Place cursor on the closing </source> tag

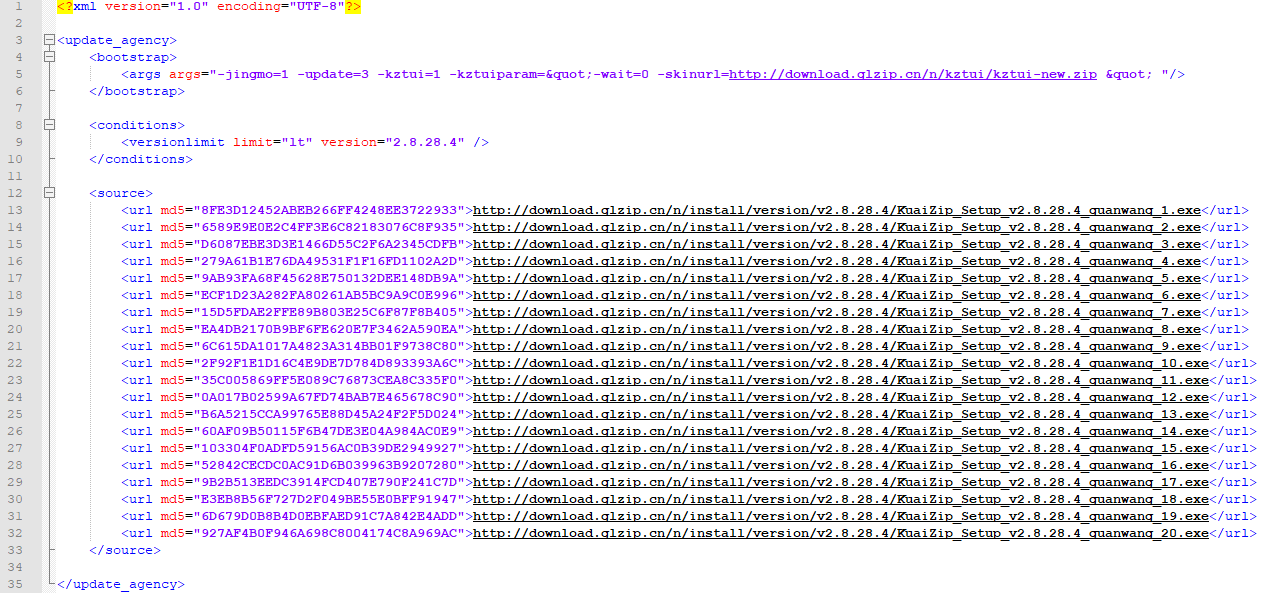pyautogui.click(x=123, y=550)
